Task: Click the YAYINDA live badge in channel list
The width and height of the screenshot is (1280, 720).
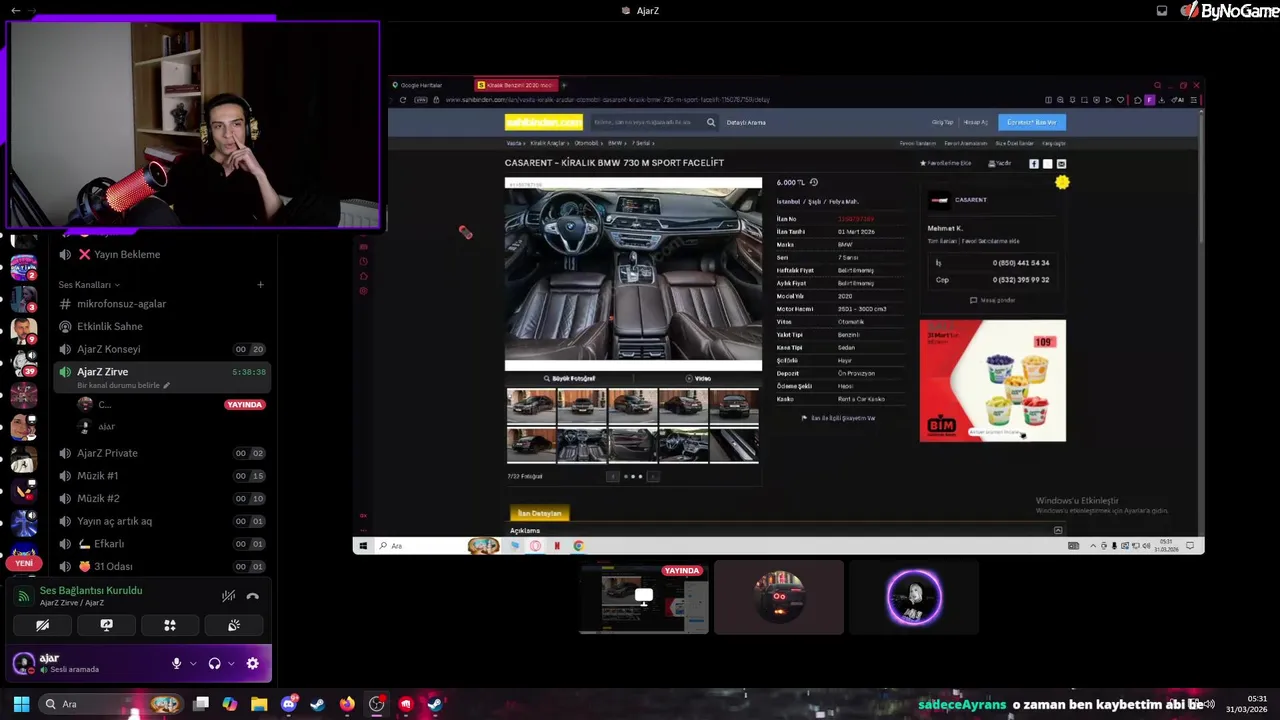Action: 245,405
